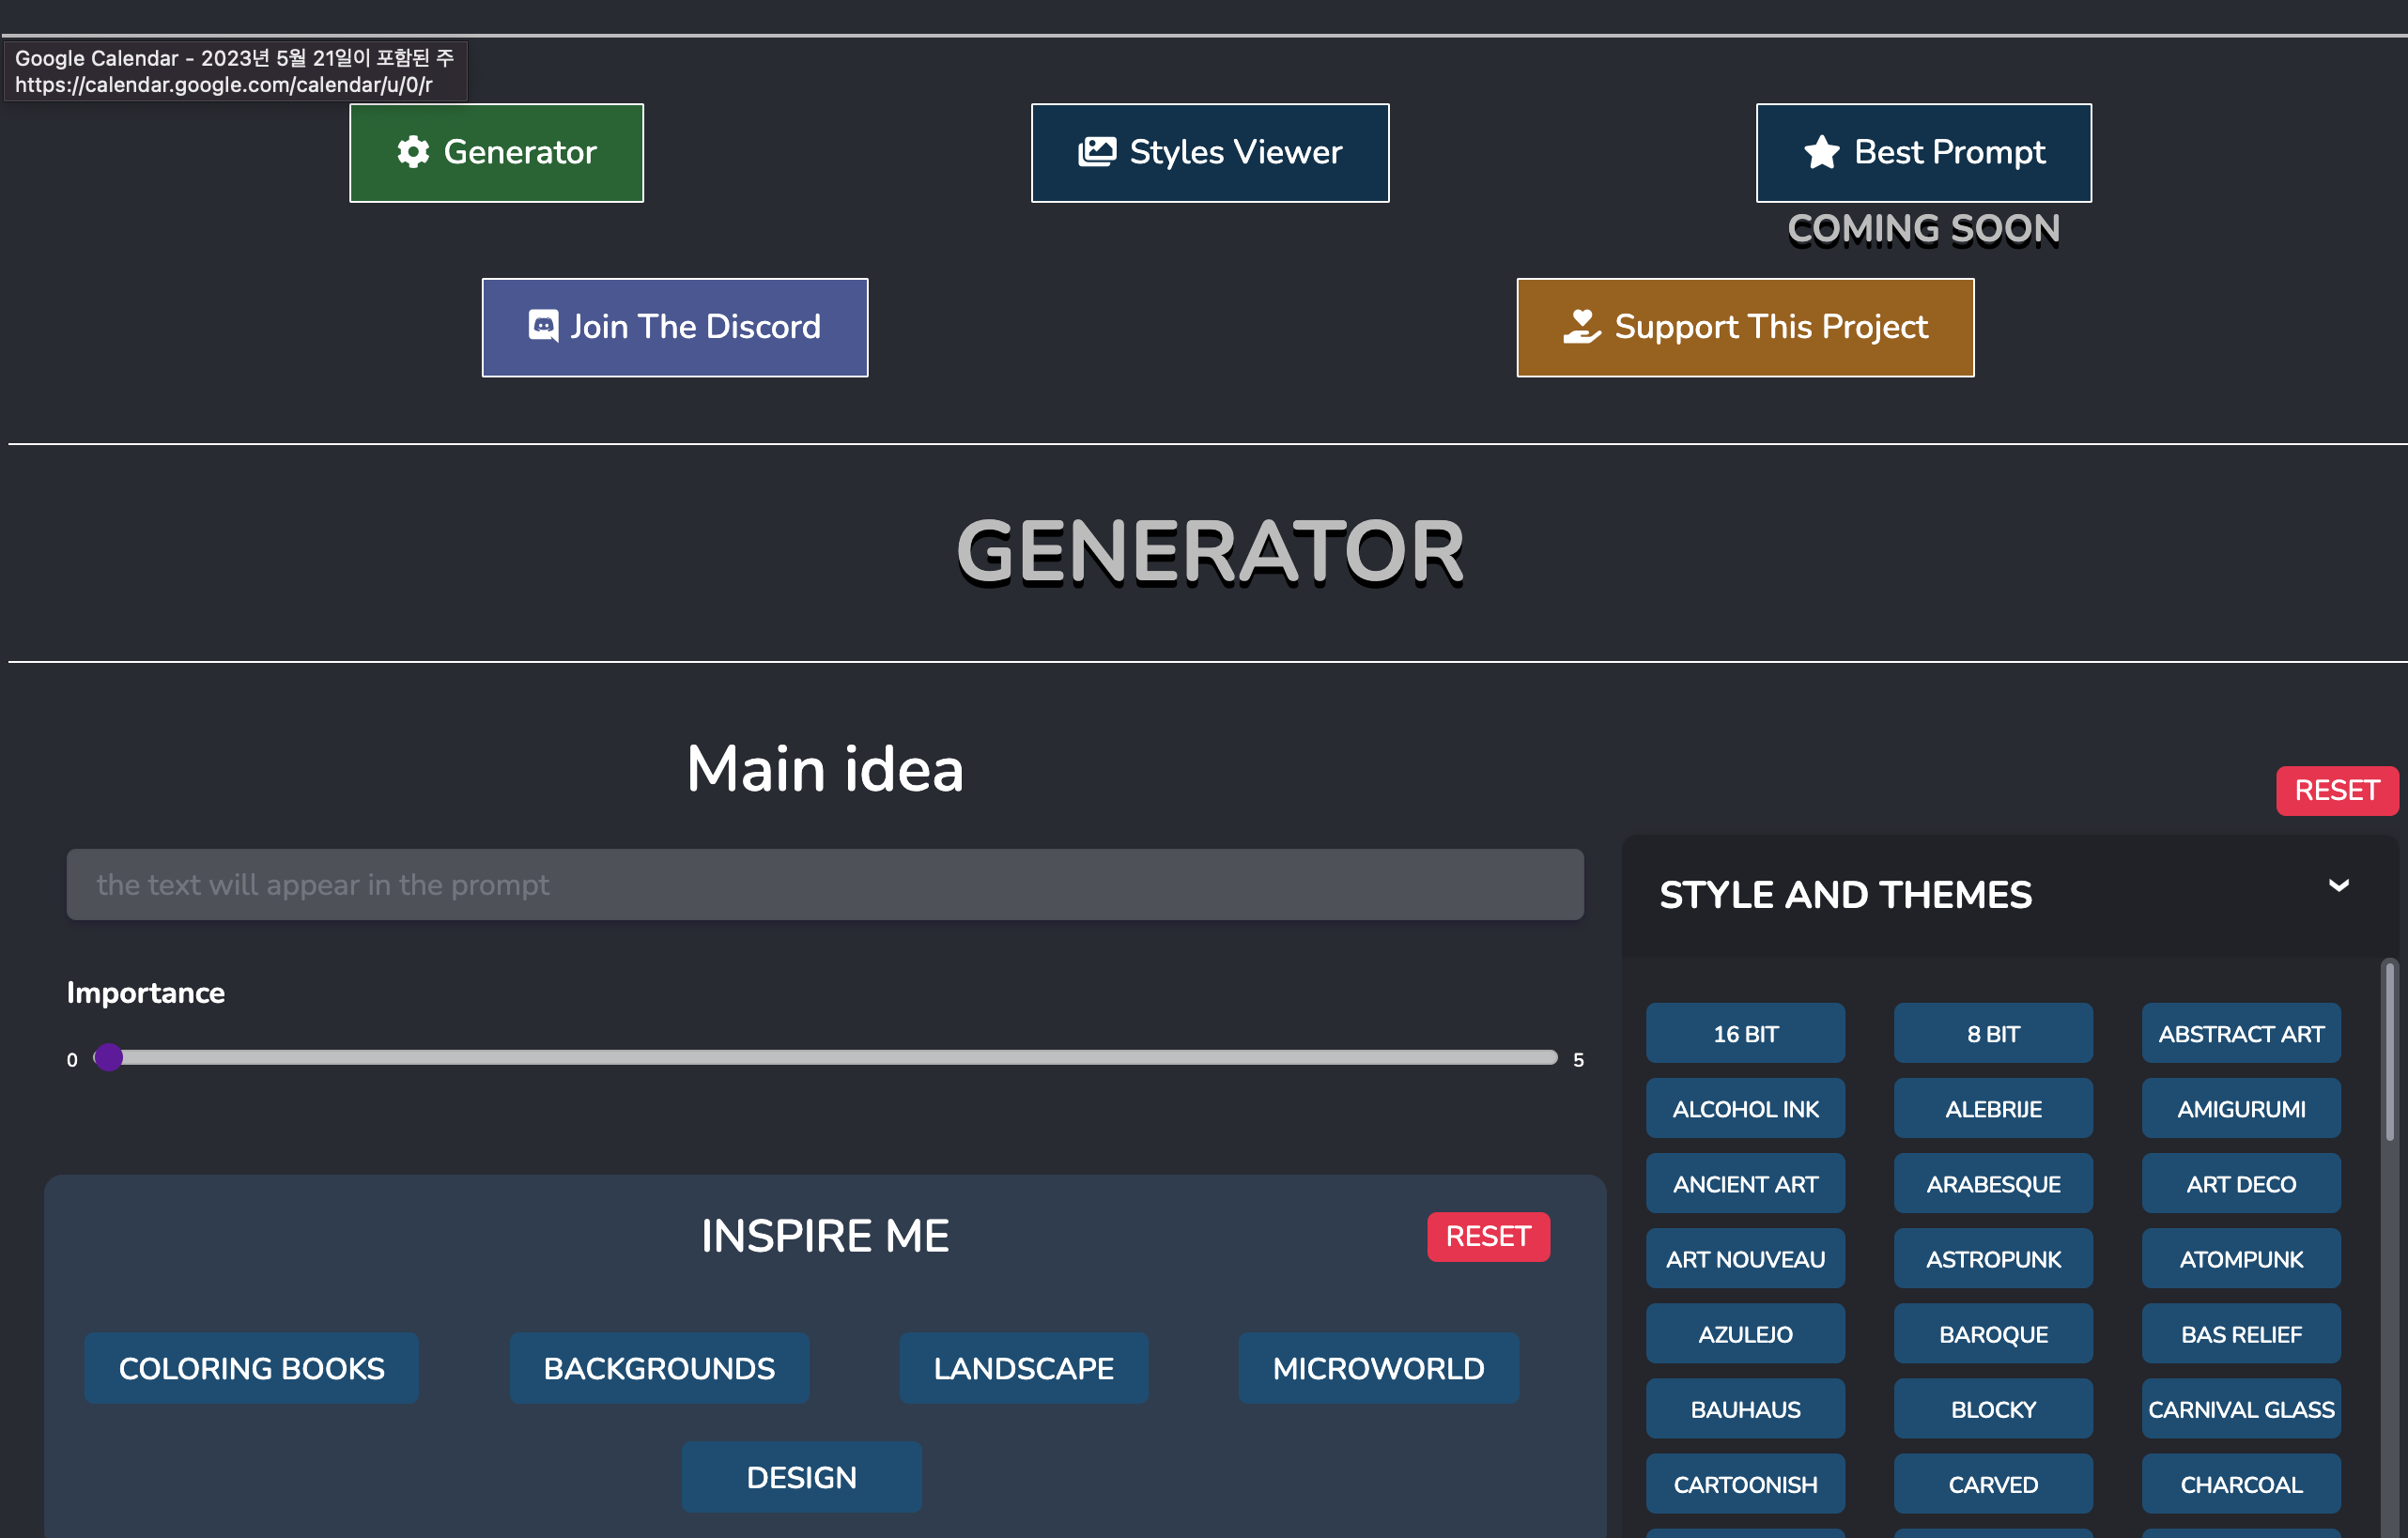Screen dimensions: 2408x1538
Task: Open the Best Prompt page
Action: (x=1923, y=152)
